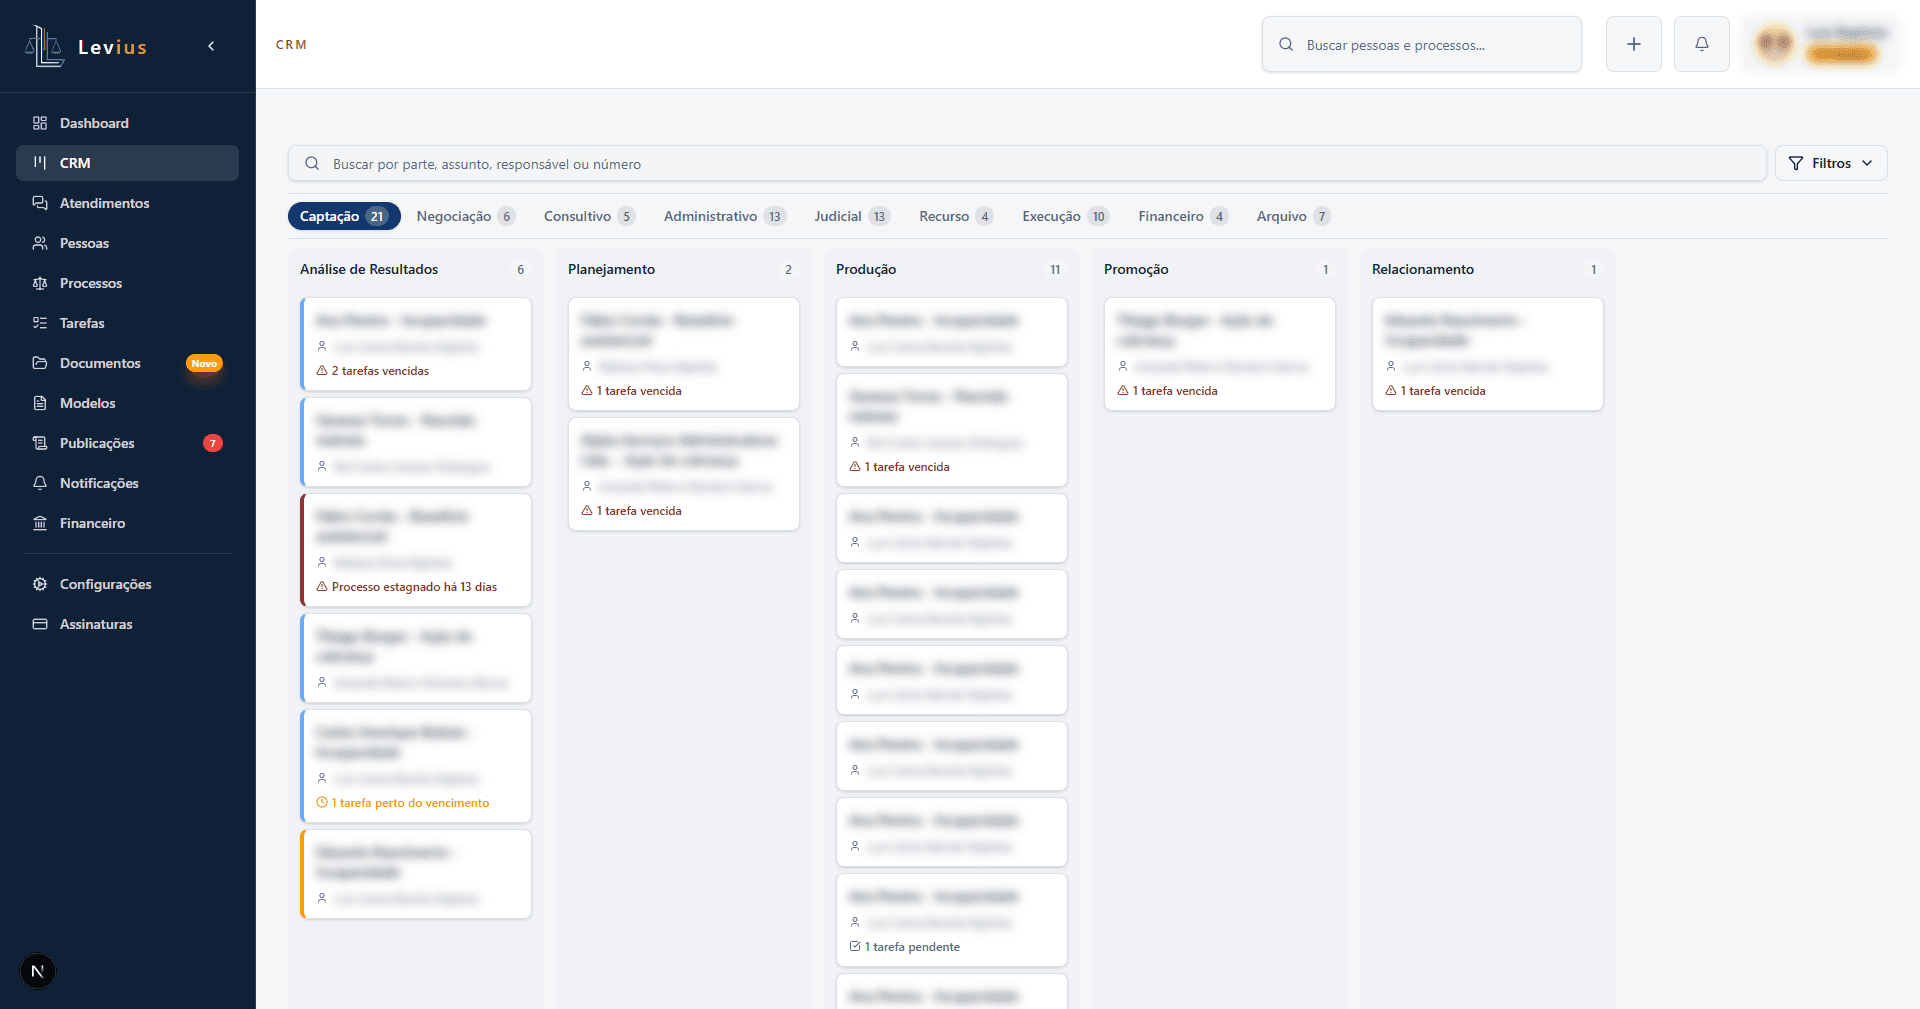This screenshot has width=1920, height=1009.
Task: Switch to the Recurso tab
Action: 956,216
